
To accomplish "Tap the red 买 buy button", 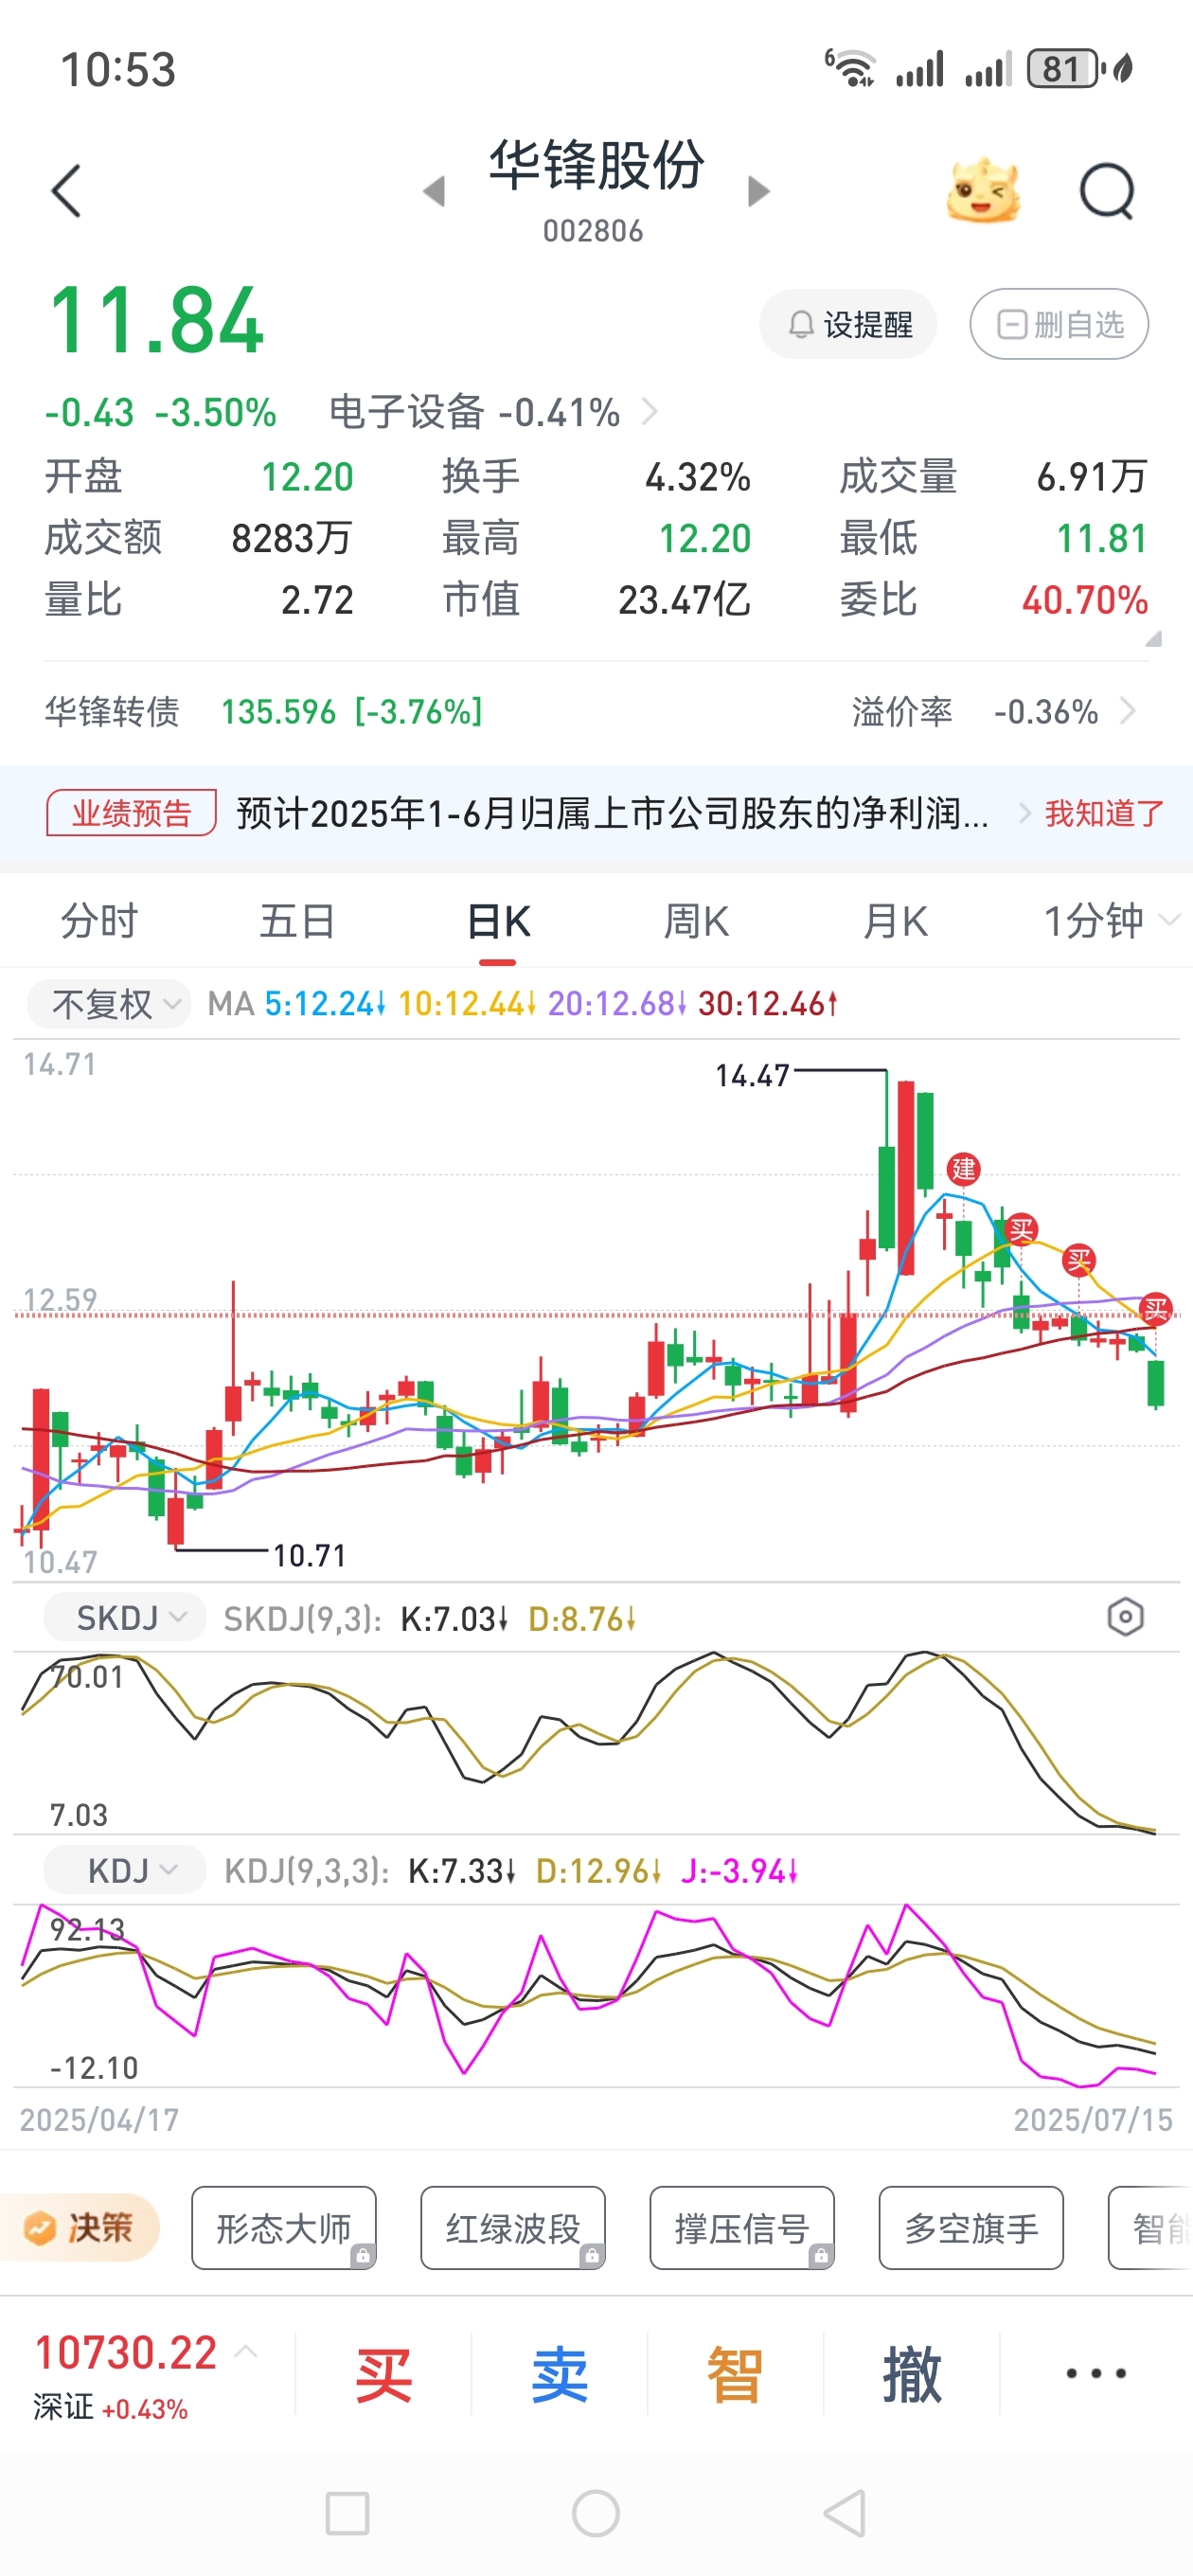I will [383, 2374].
